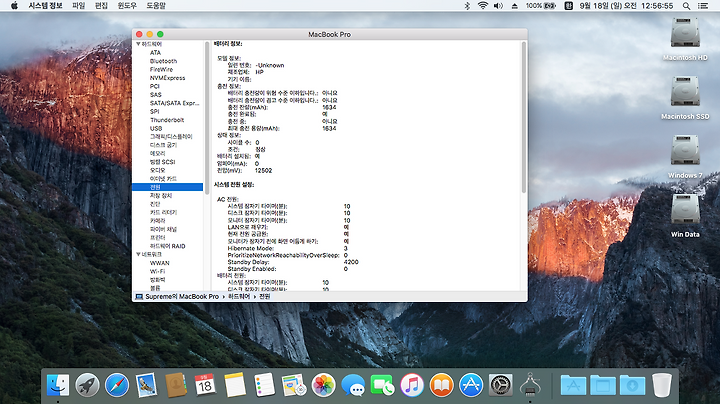The width and height of the screenshot is (720, 404).
Task: Collapse the 네트워크 disclosure triangle
Action: [138, 254]
